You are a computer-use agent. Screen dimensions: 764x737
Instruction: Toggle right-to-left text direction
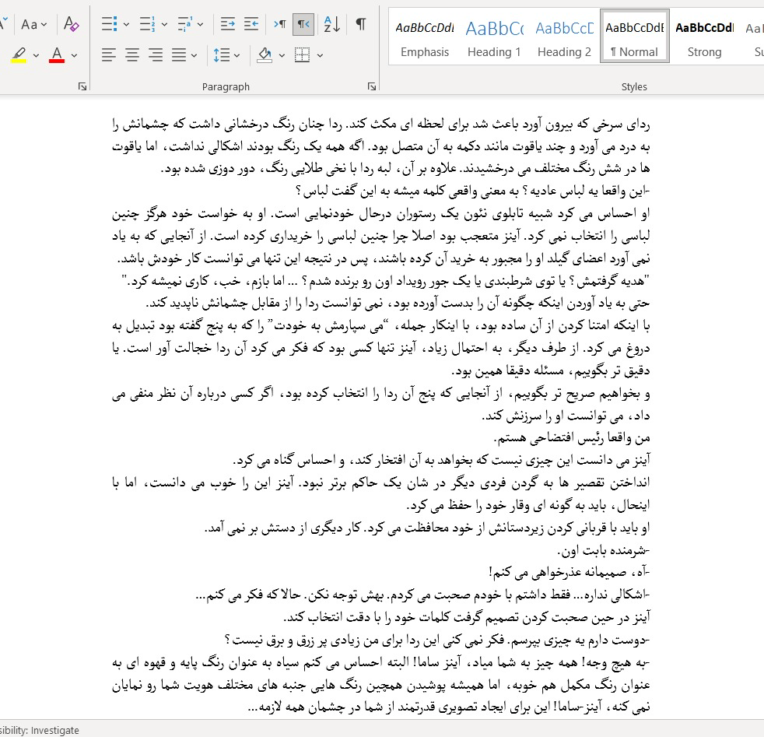coord(303,24)
